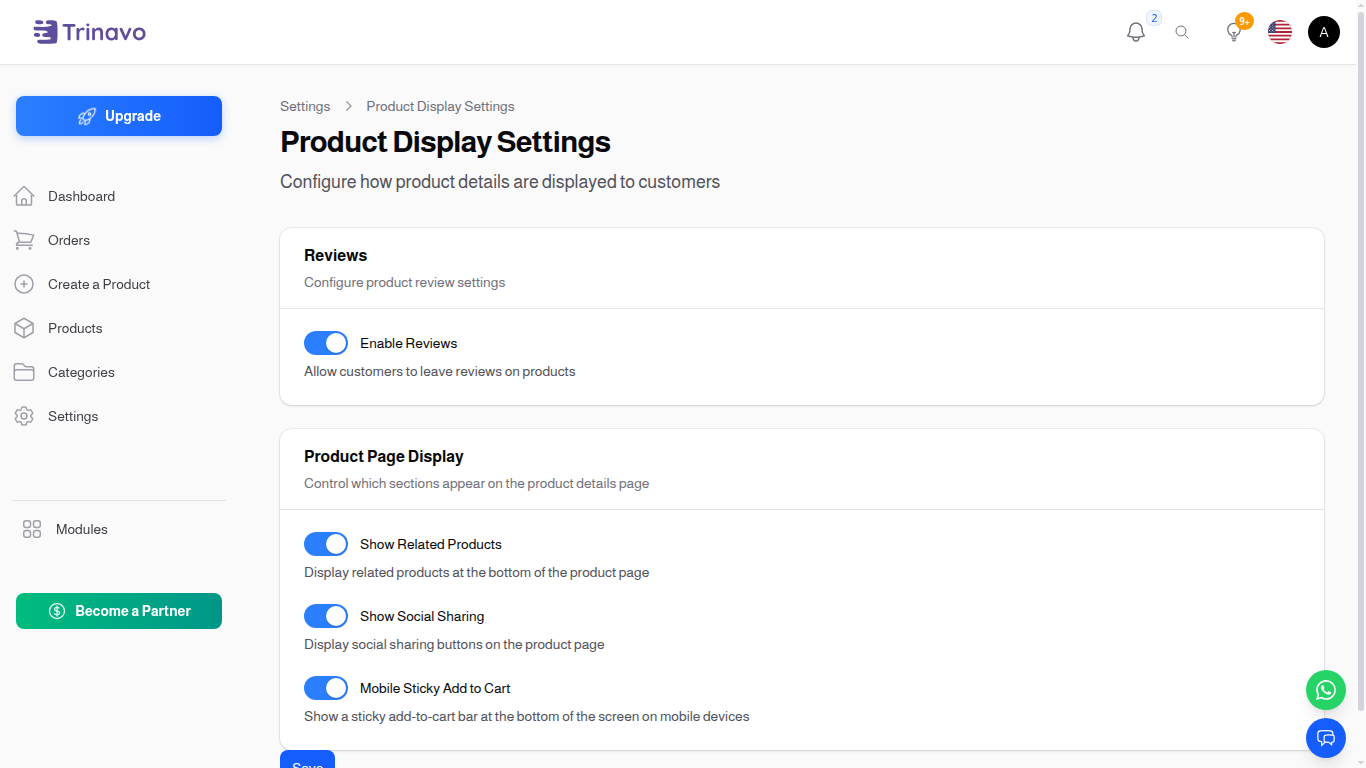1366x768 pixels.
Task: Disable the Enable Reviews toggle
Action: (326, 343)
